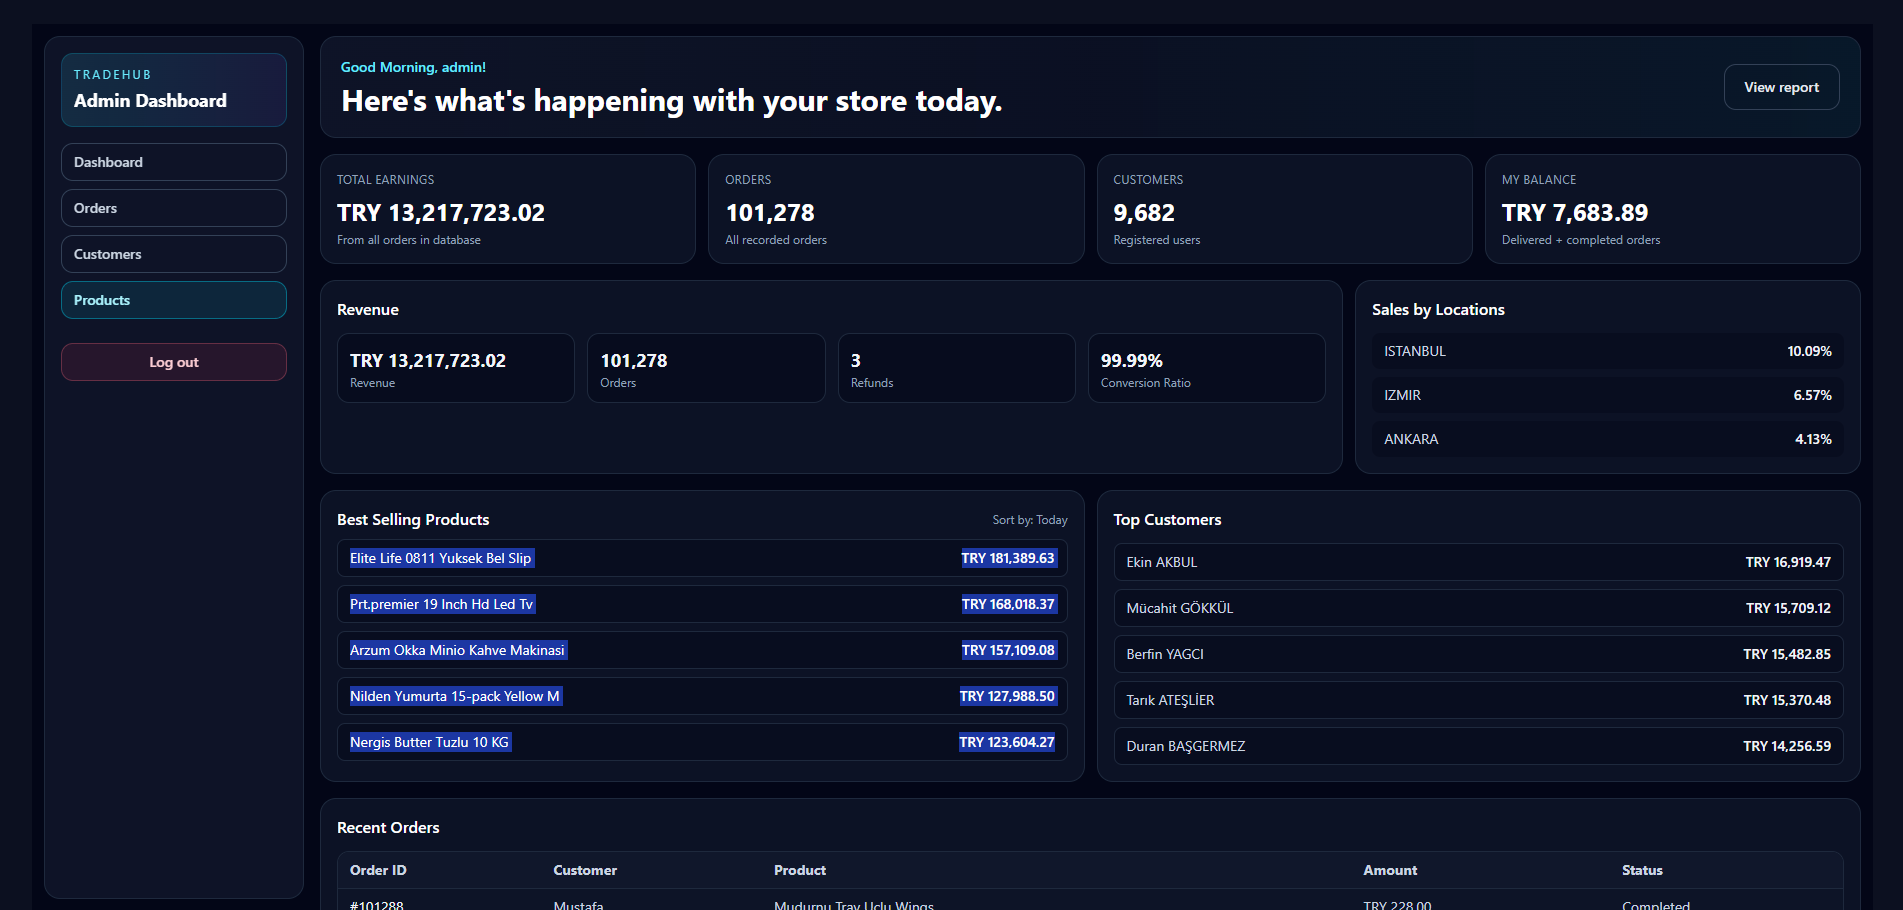Select ANKARA location row
This screenshot has height=910, width=1903.
click(x=1608, y=439)
